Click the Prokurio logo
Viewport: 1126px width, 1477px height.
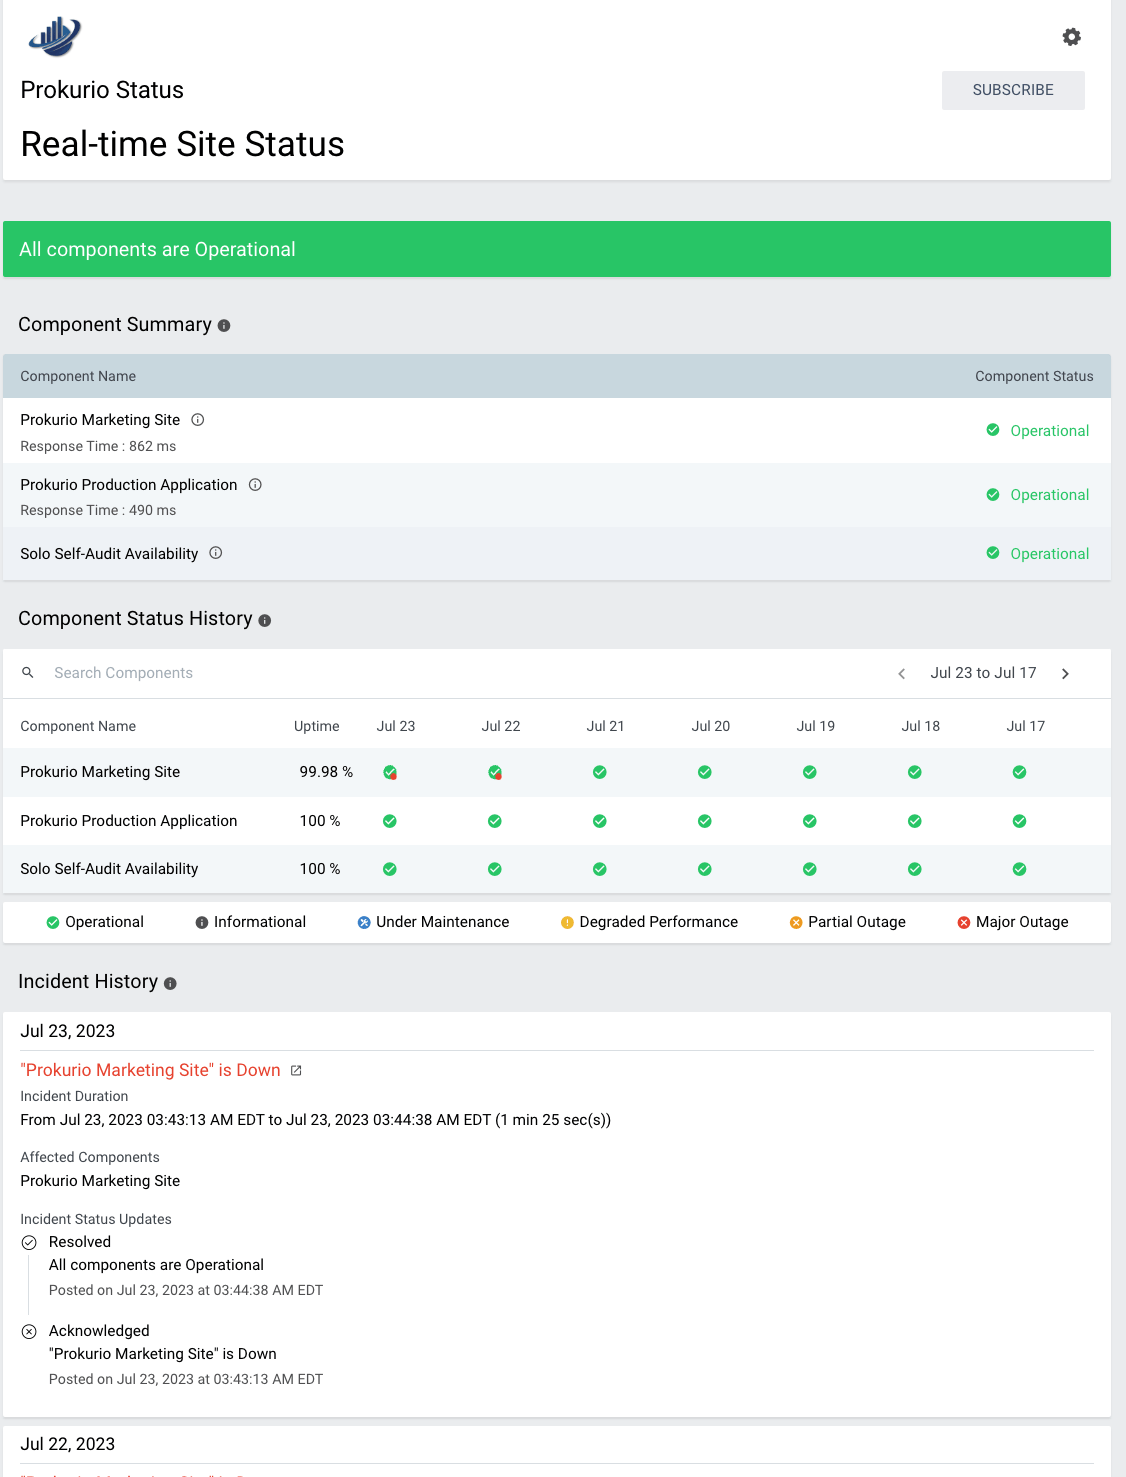click(55, 36)
